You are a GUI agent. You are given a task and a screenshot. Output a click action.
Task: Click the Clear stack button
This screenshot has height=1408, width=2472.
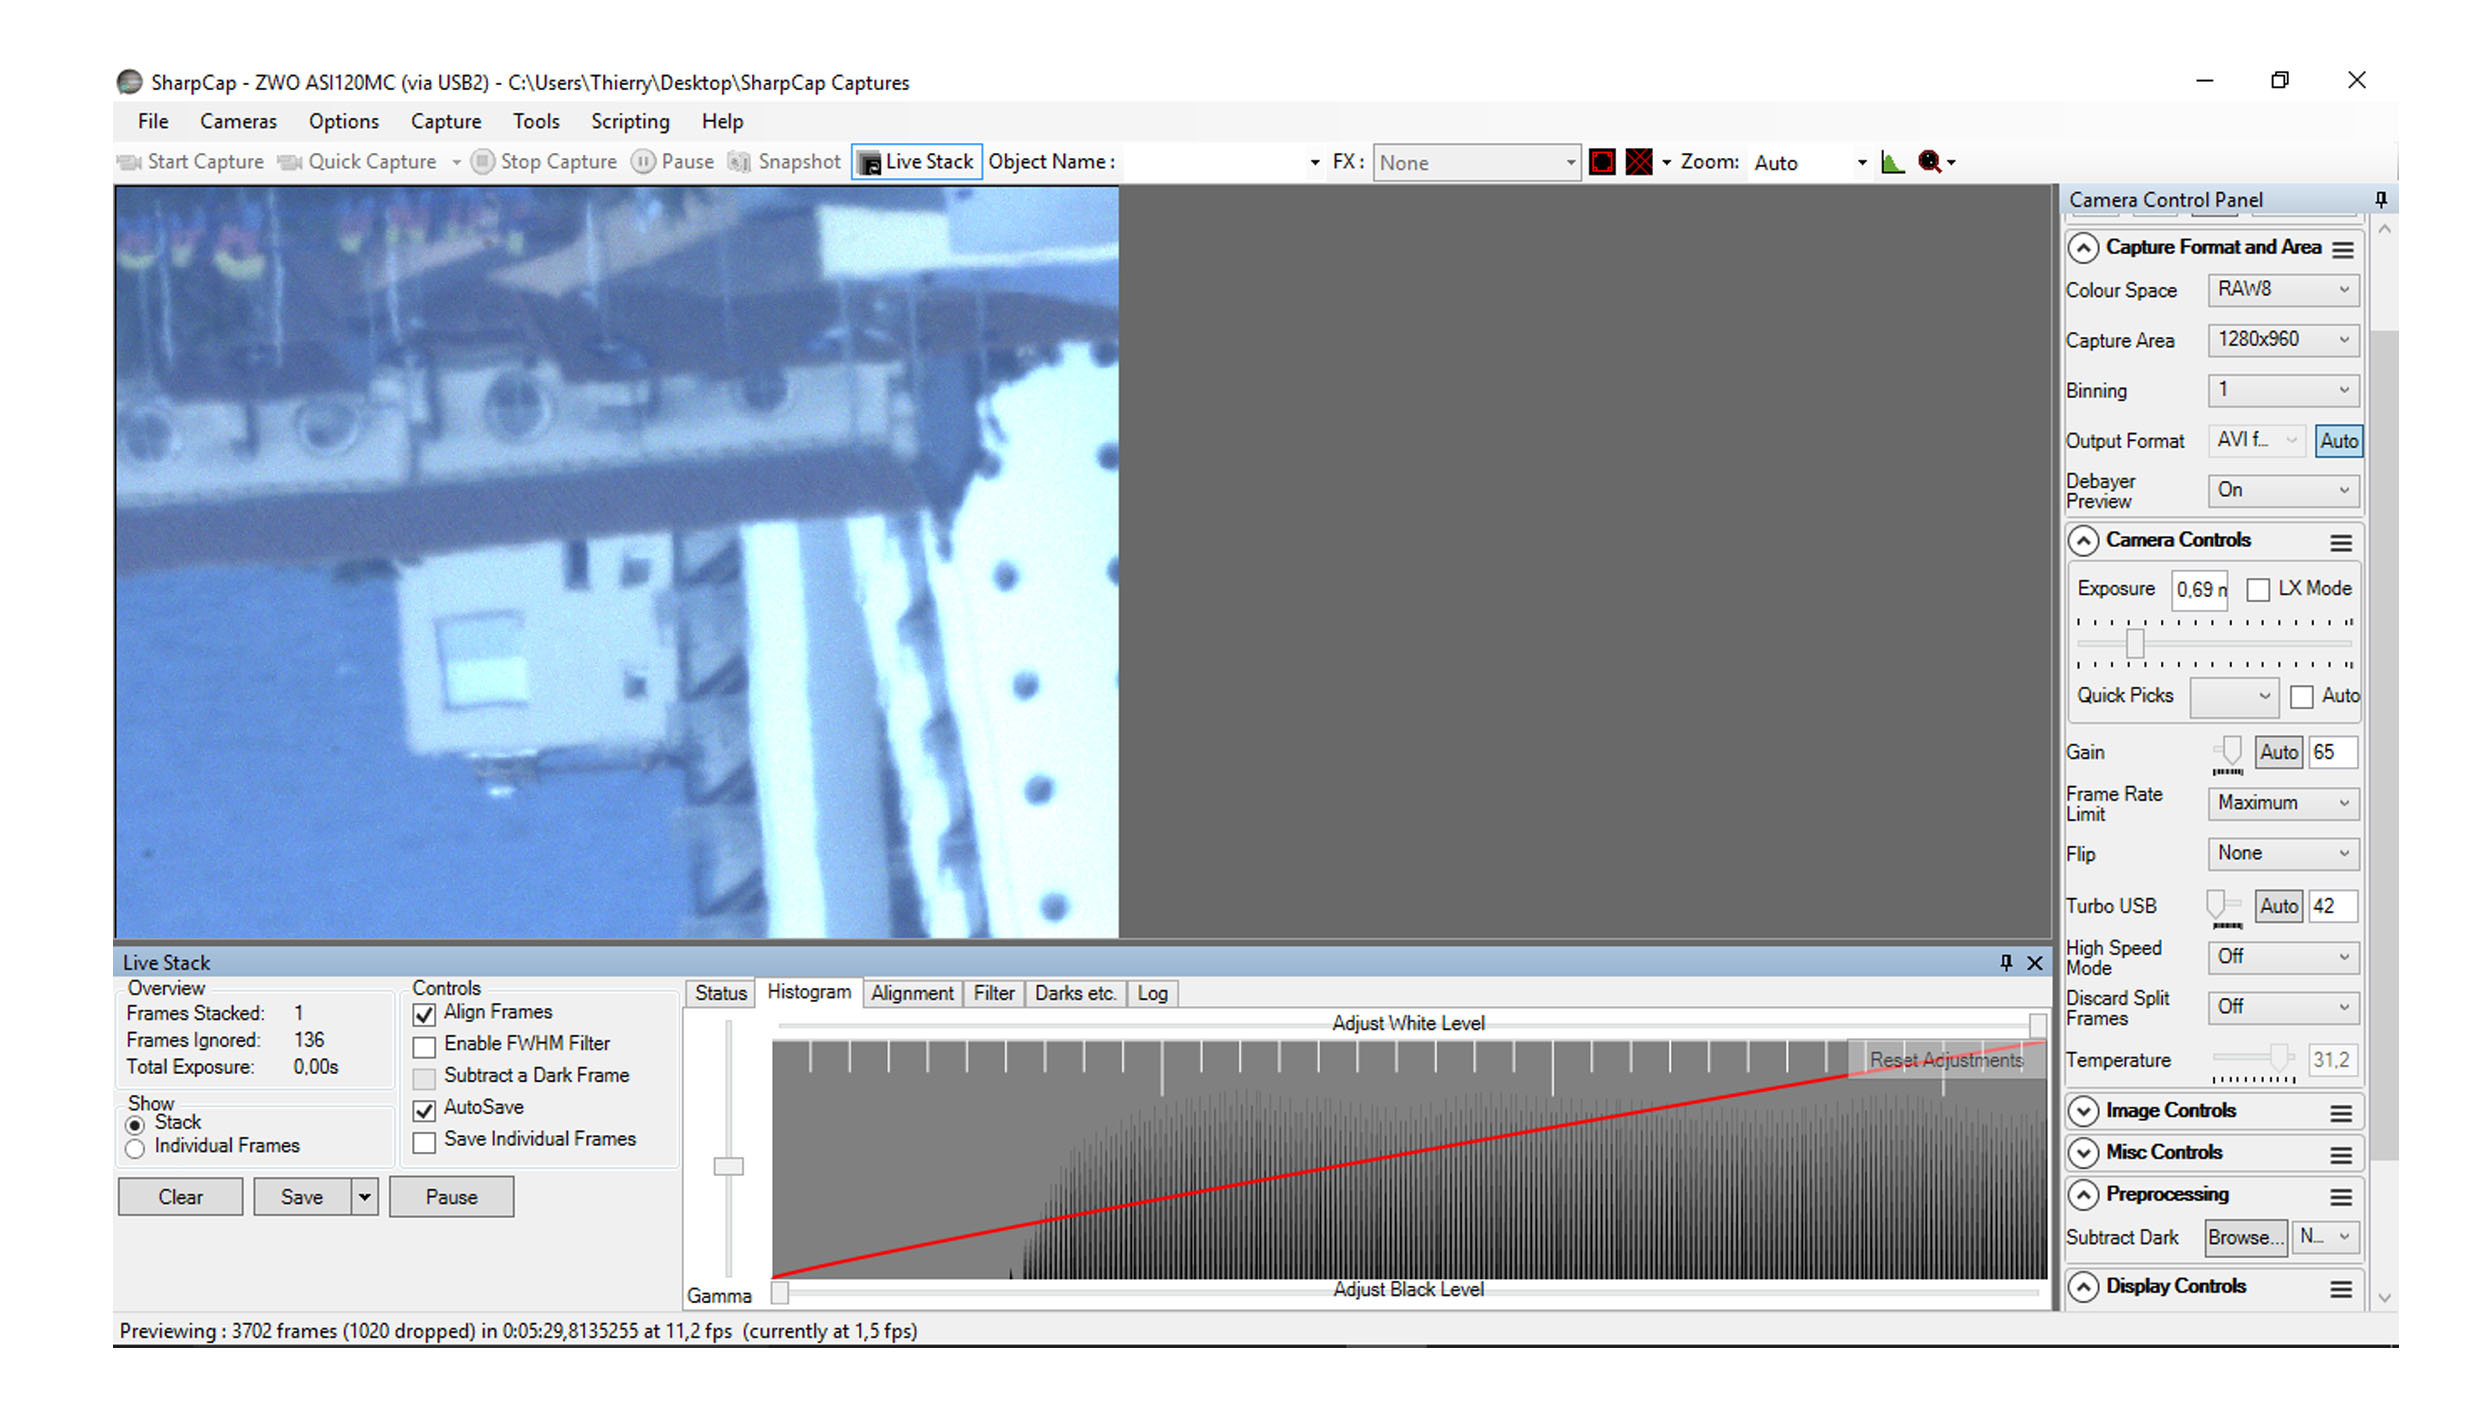(180, 1197)
